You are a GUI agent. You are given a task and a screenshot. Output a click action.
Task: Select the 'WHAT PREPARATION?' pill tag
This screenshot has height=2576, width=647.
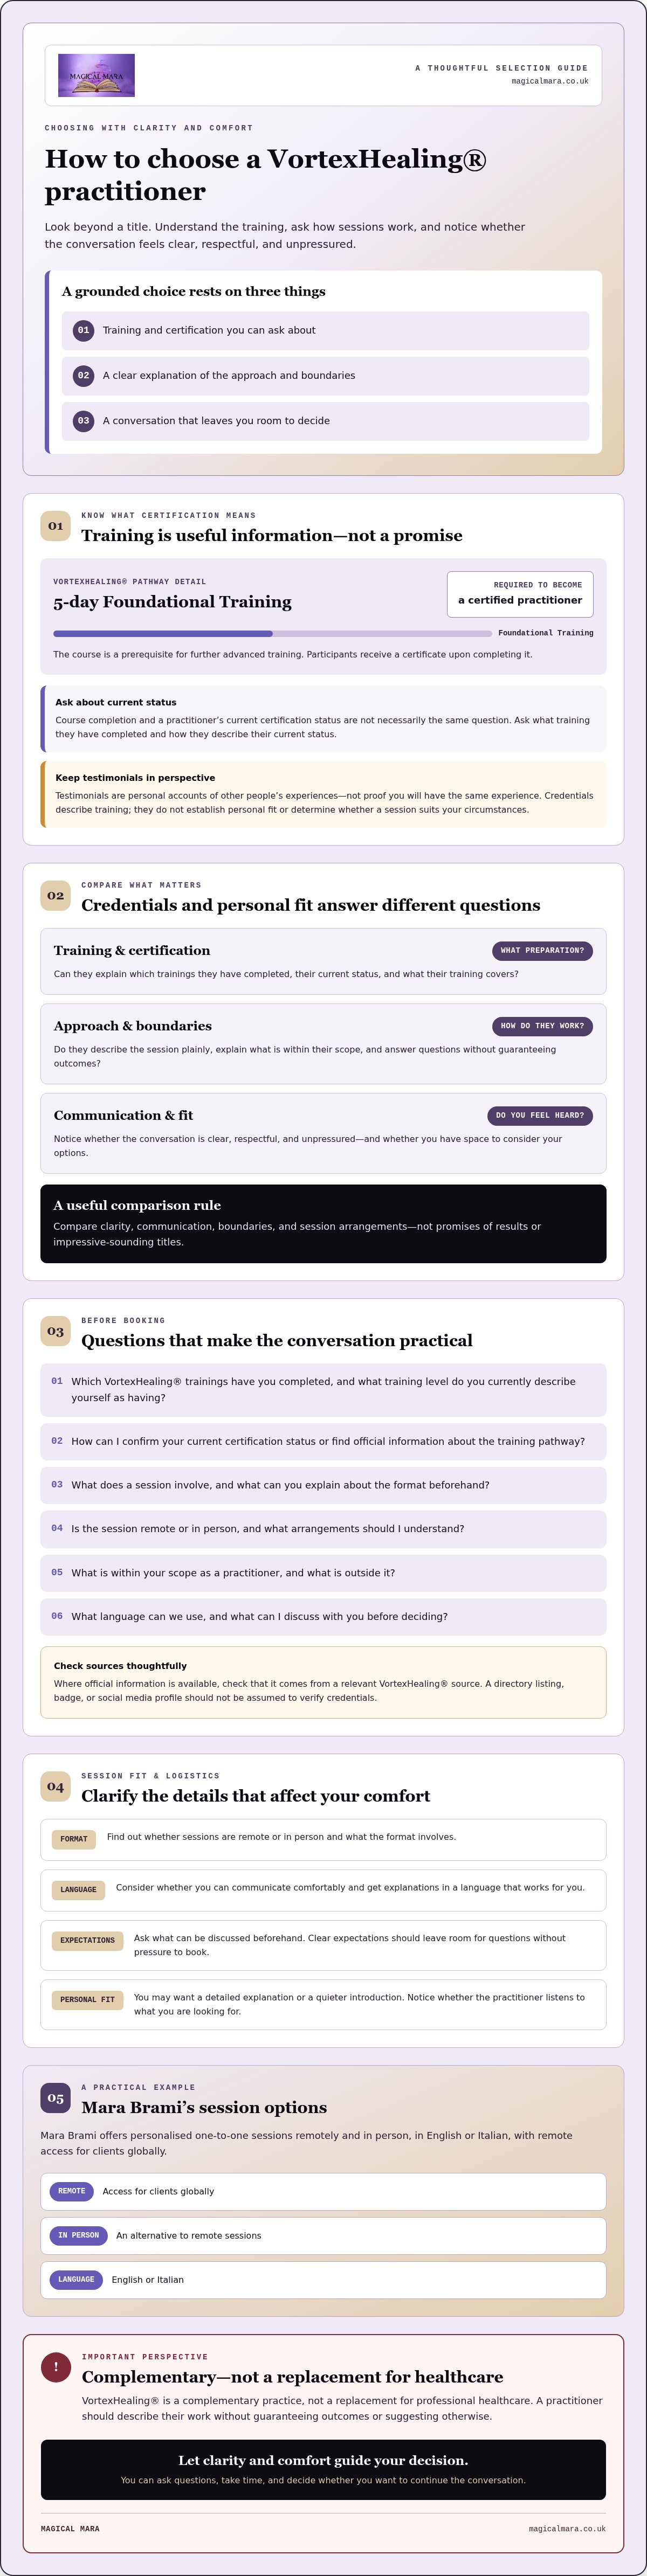pos(542,950)
